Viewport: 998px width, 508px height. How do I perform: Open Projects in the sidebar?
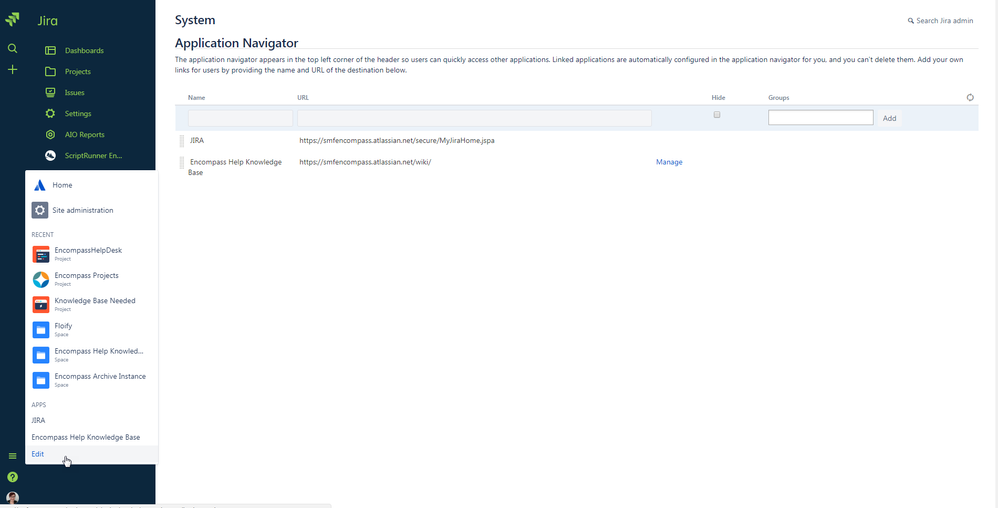coord(78,71)
